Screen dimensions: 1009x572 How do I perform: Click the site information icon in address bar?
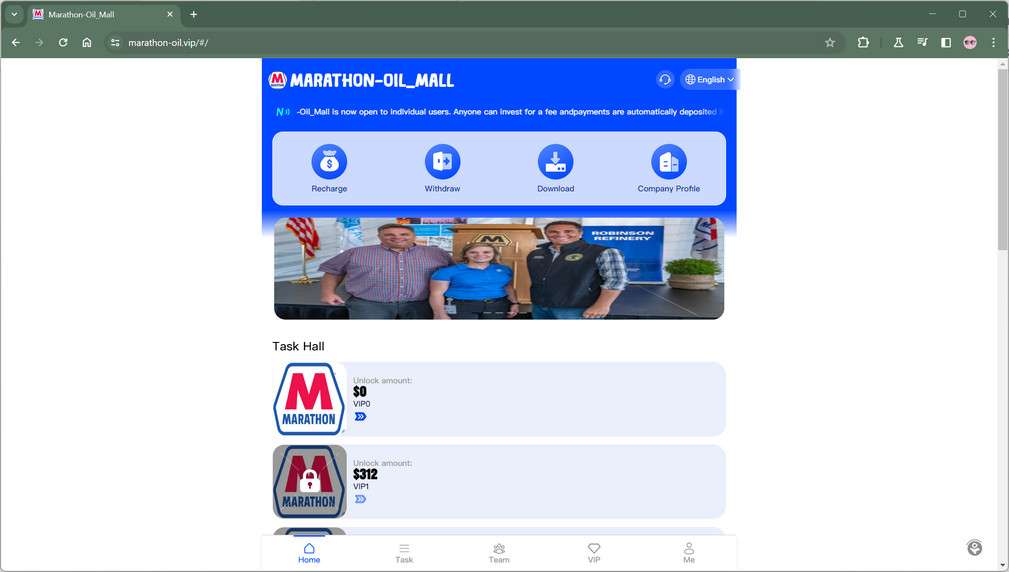115,42
